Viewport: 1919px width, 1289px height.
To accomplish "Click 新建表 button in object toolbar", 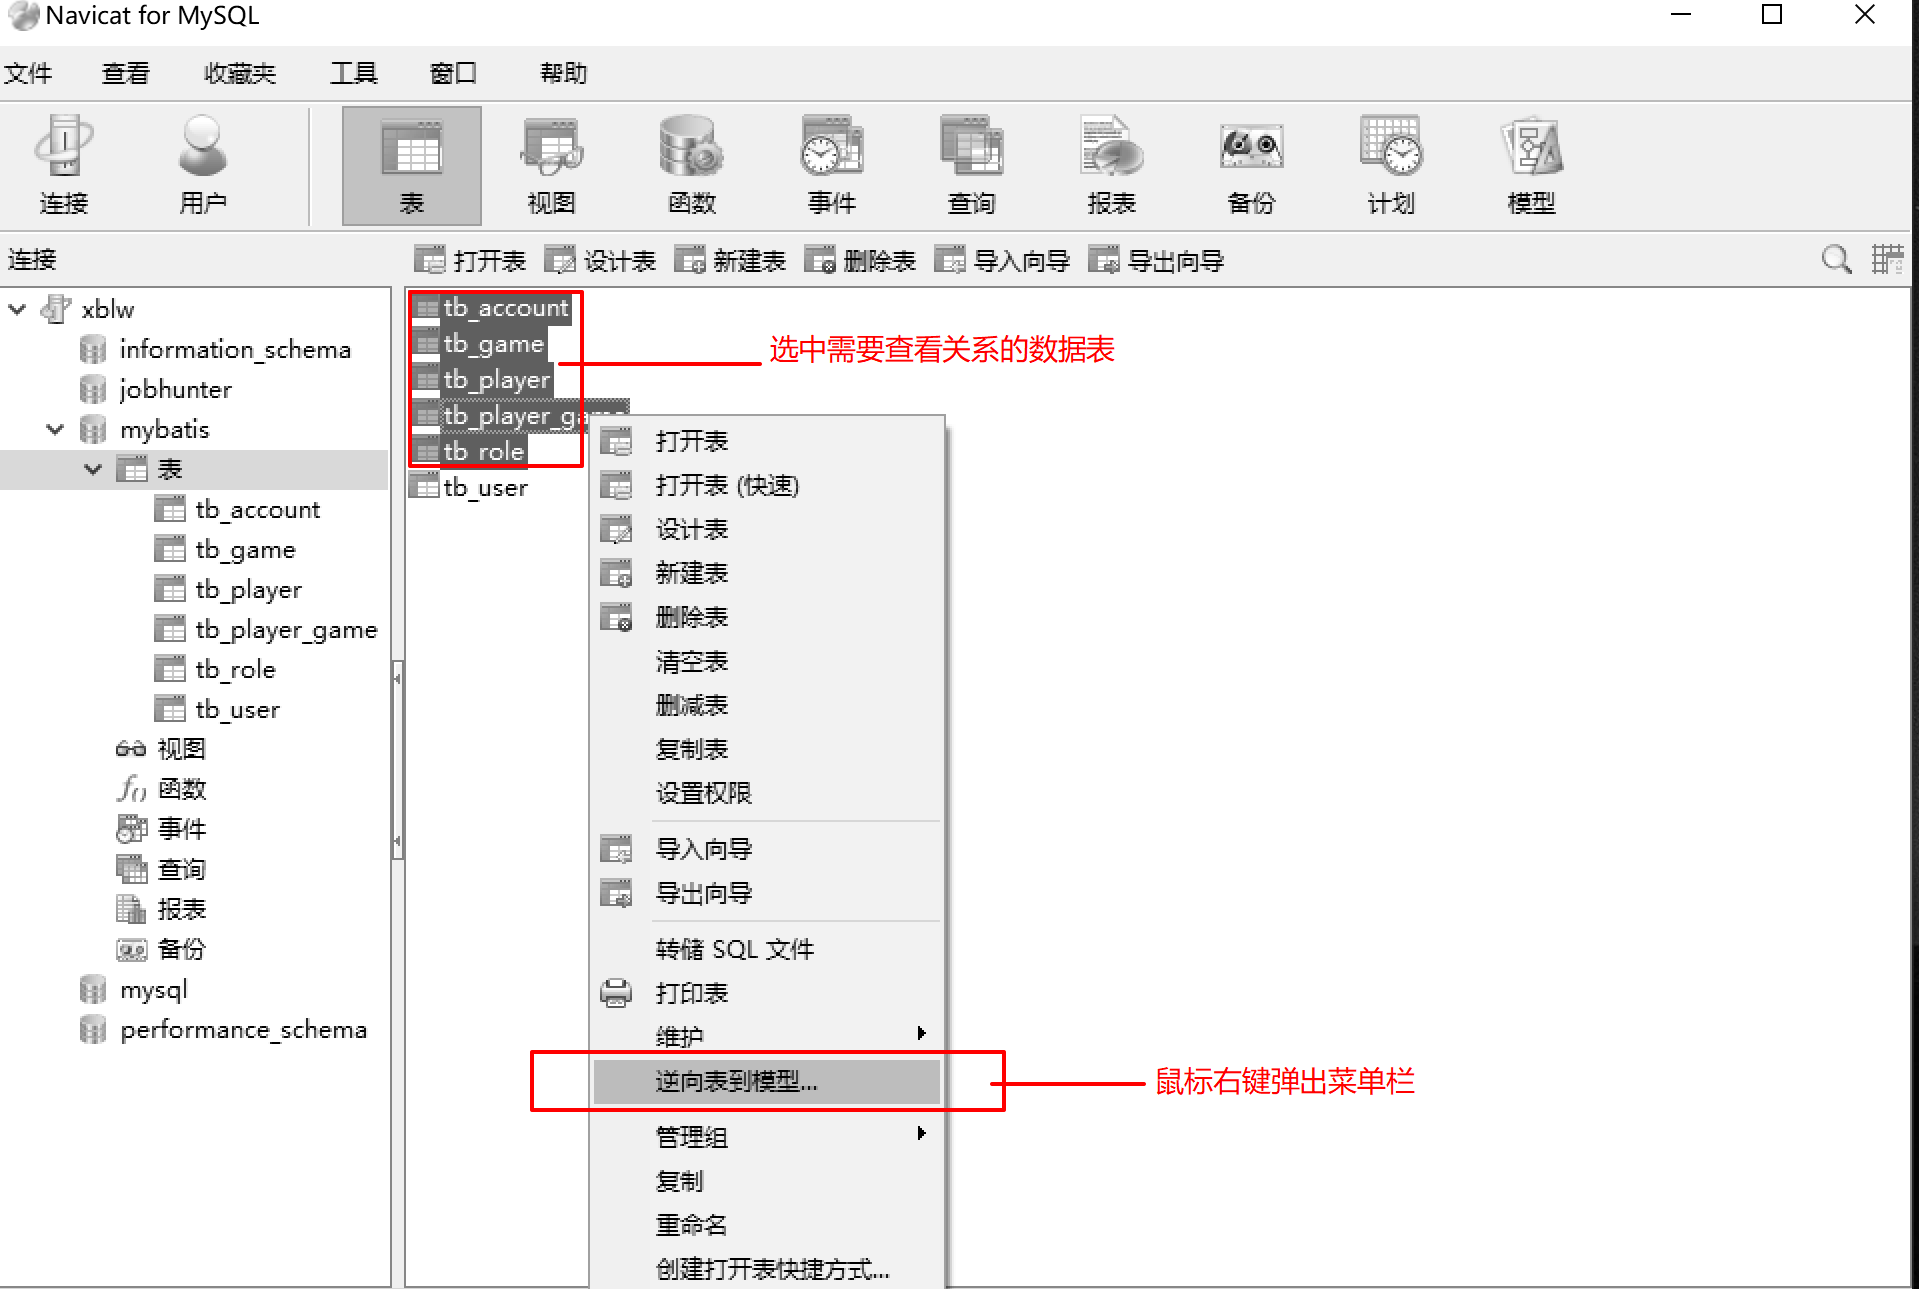I will [731, 261].
